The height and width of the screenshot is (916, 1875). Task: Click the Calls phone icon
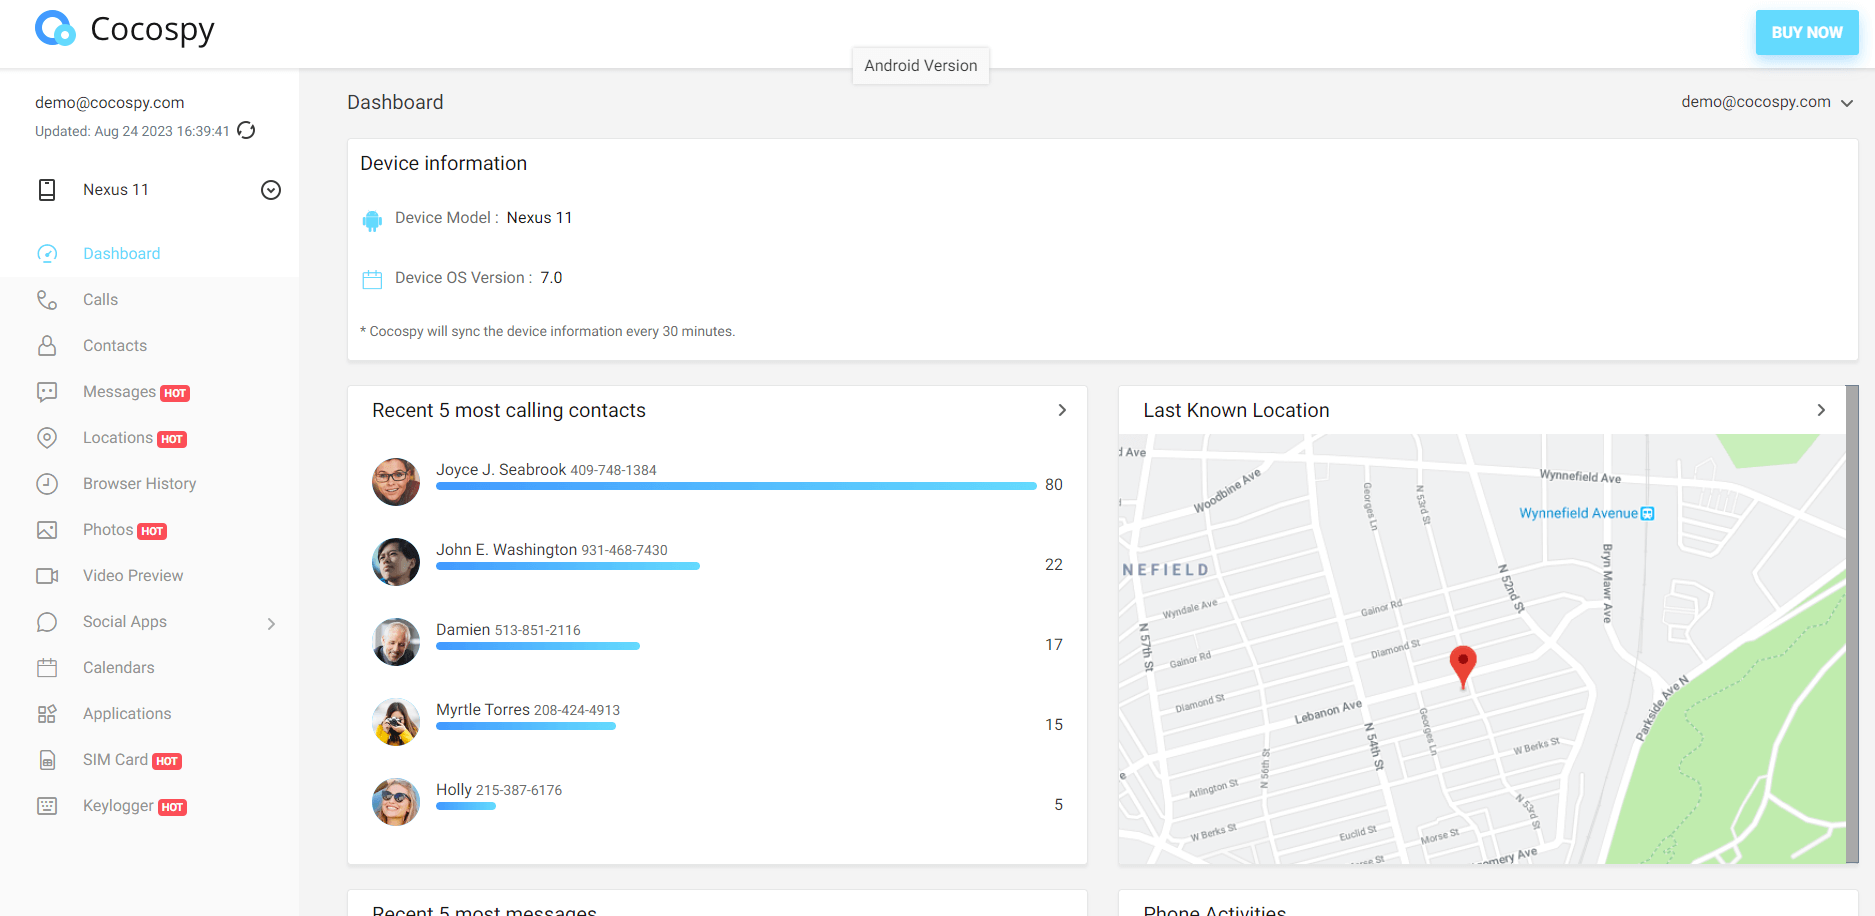pos(47,300)
